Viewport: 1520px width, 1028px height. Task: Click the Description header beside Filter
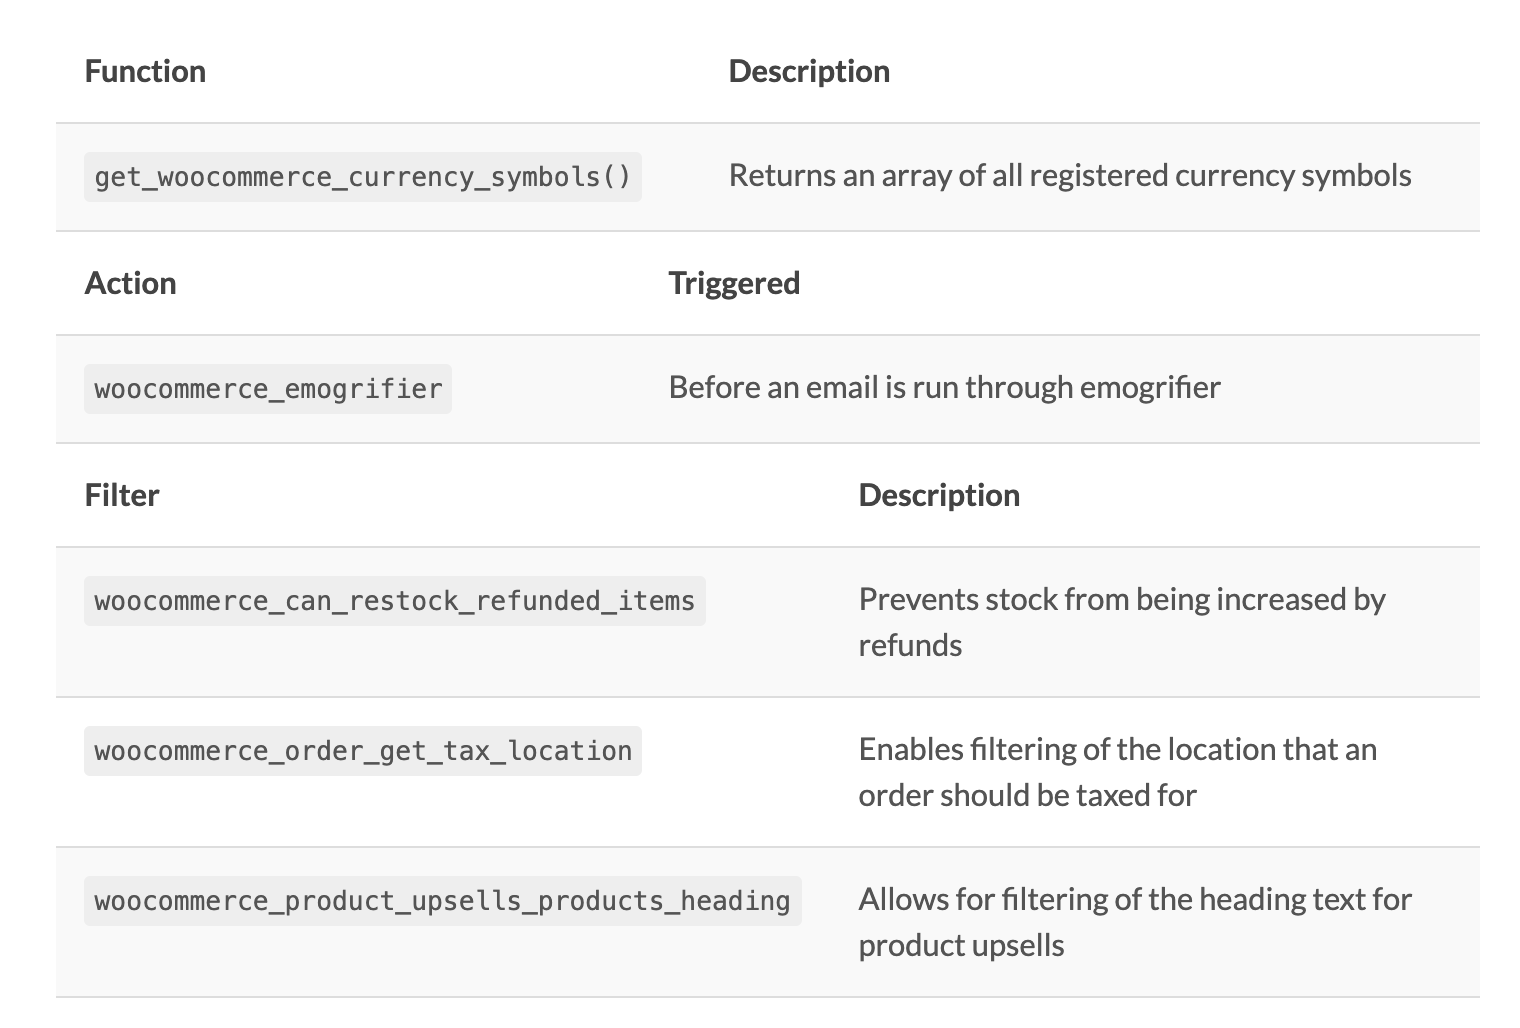(939, 495)
